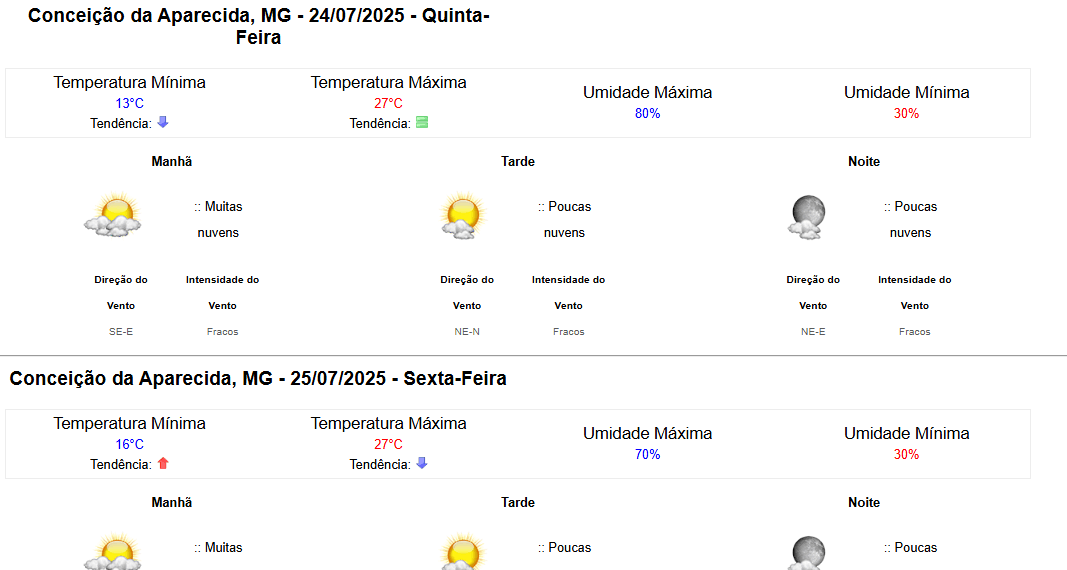The width and height of the screenshot is (1067, 570).
Task: Click the 25/07 night moon and cloud icon
Action: 807,552
